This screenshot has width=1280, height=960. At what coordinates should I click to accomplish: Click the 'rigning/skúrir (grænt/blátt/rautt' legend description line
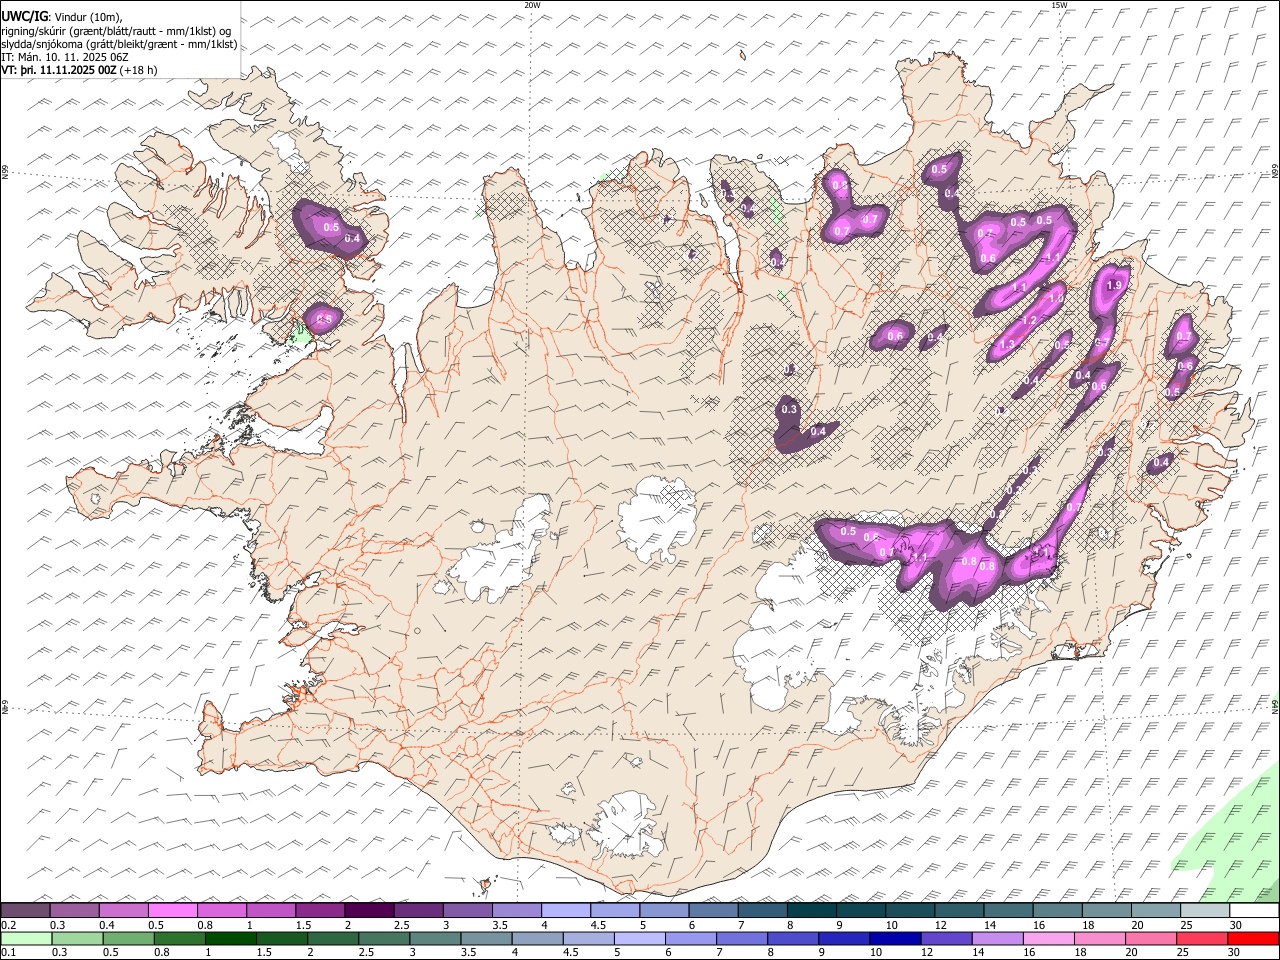click(x=116, y=31)
